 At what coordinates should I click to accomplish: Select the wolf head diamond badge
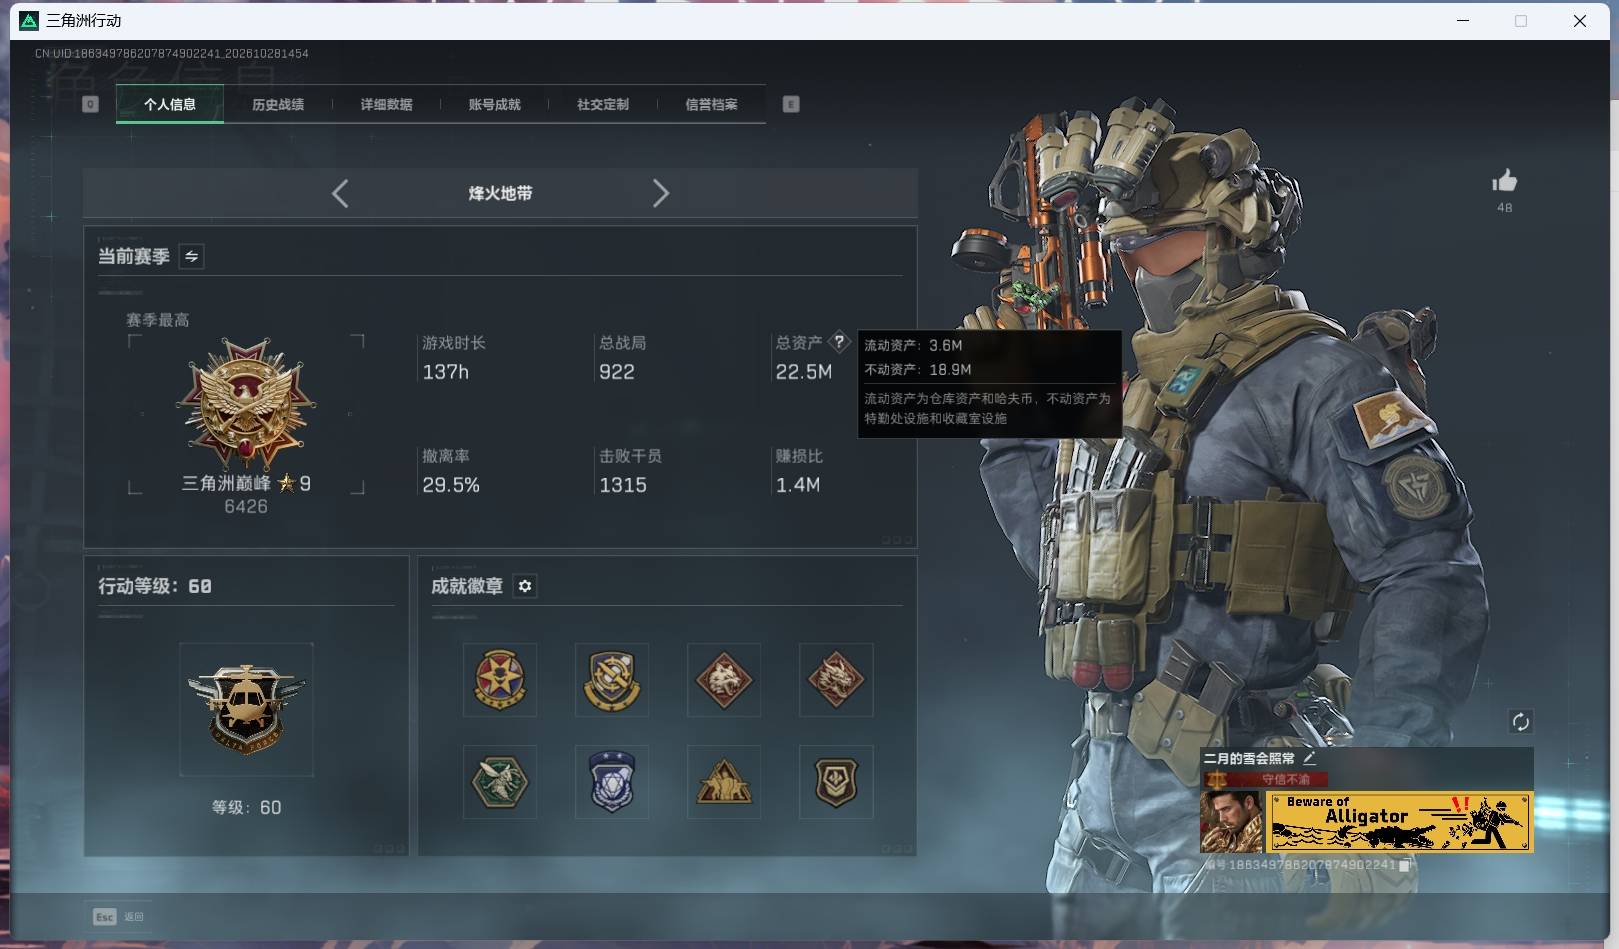(x=724, y=680)
